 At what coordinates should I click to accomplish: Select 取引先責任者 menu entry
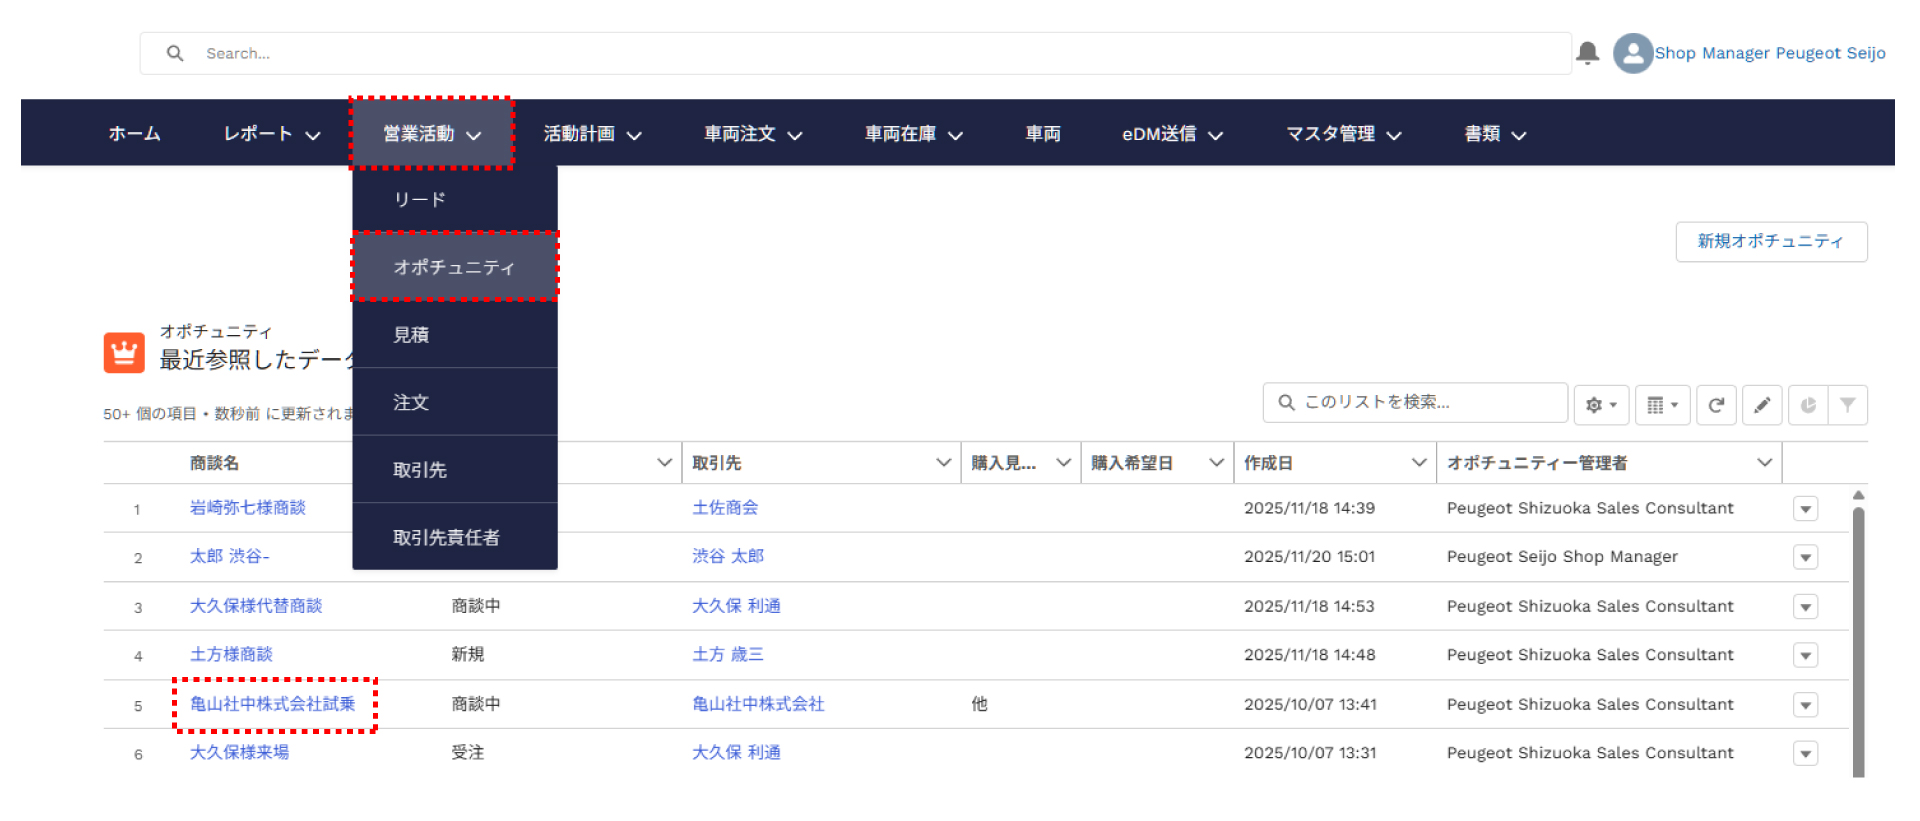click(446, 537)
